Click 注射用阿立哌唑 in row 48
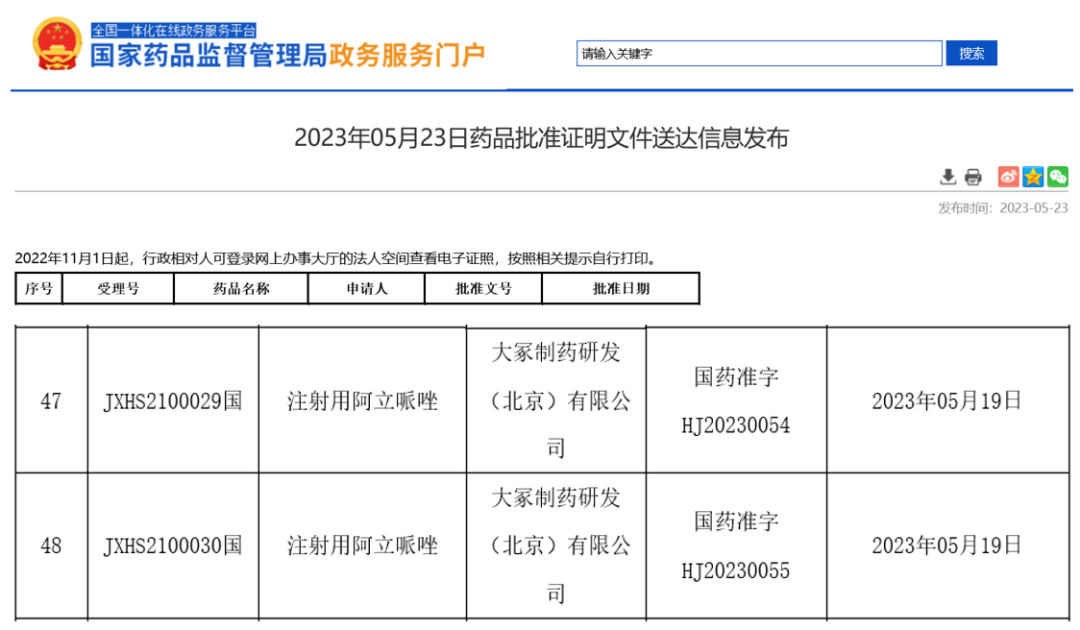 362,546
